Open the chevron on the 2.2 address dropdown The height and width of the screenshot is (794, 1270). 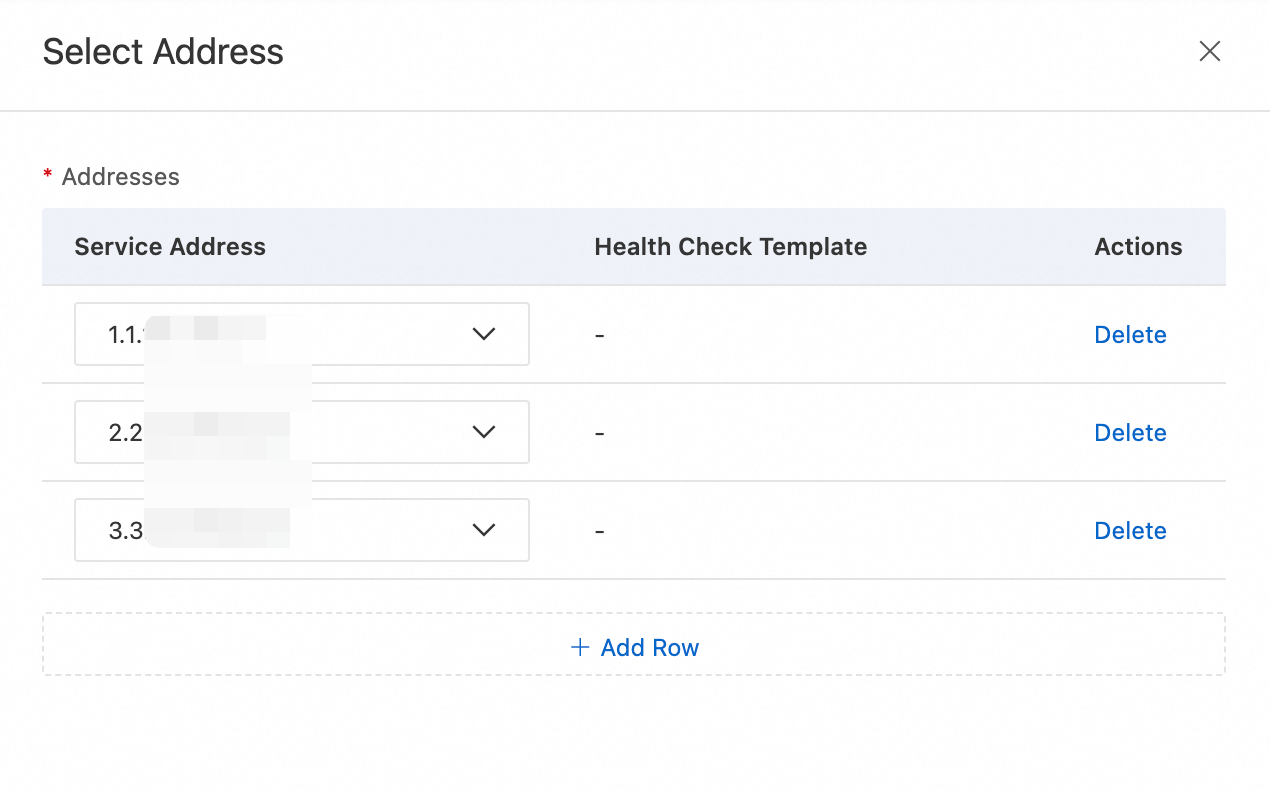pyautogui.click(x=484, y=432)
